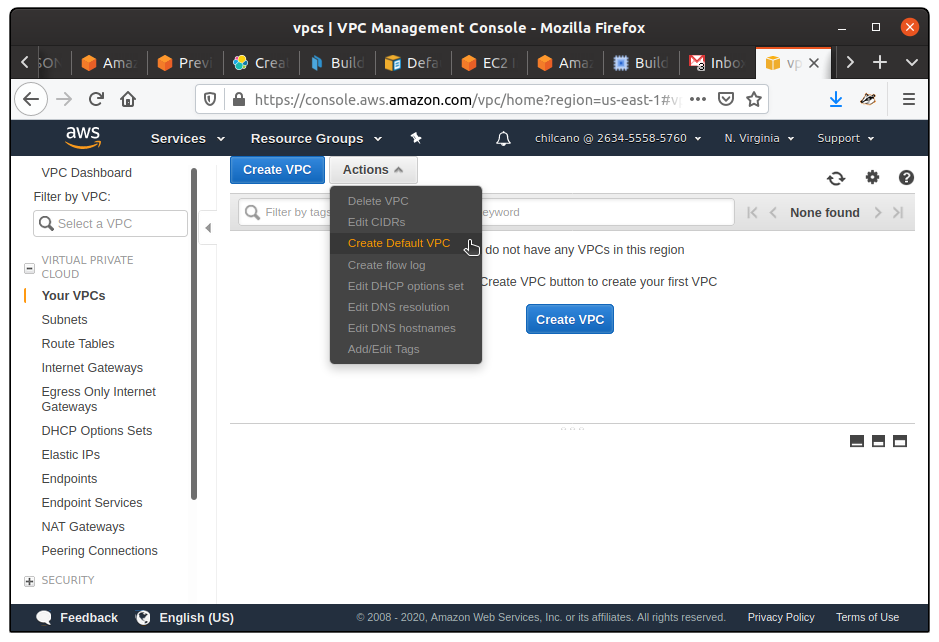Image resolution: width=939 pixels, height=642 pixels.
Task: Open Subnets in sidebar
Action: pos(64,320)
